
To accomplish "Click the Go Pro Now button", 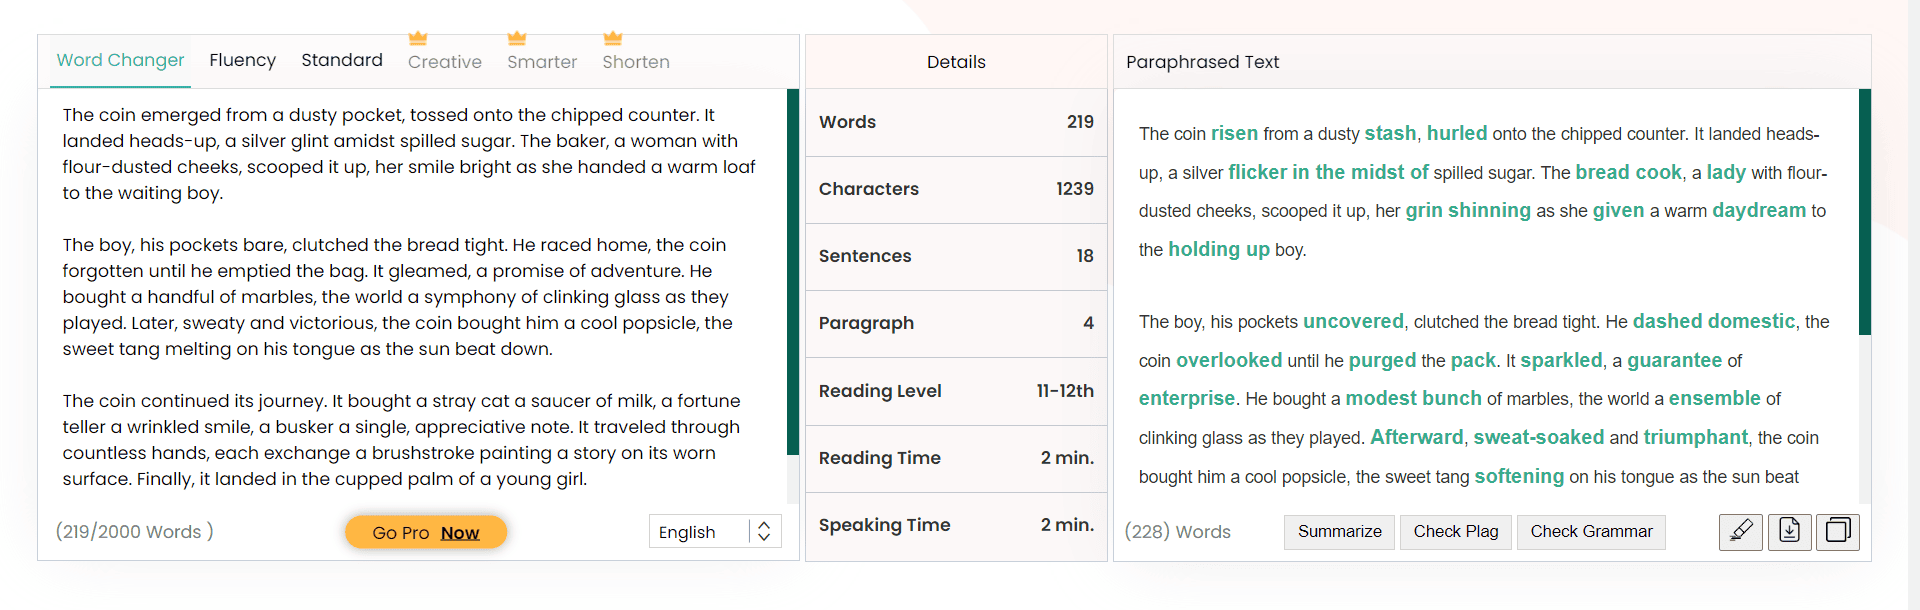I will [426, 533].
